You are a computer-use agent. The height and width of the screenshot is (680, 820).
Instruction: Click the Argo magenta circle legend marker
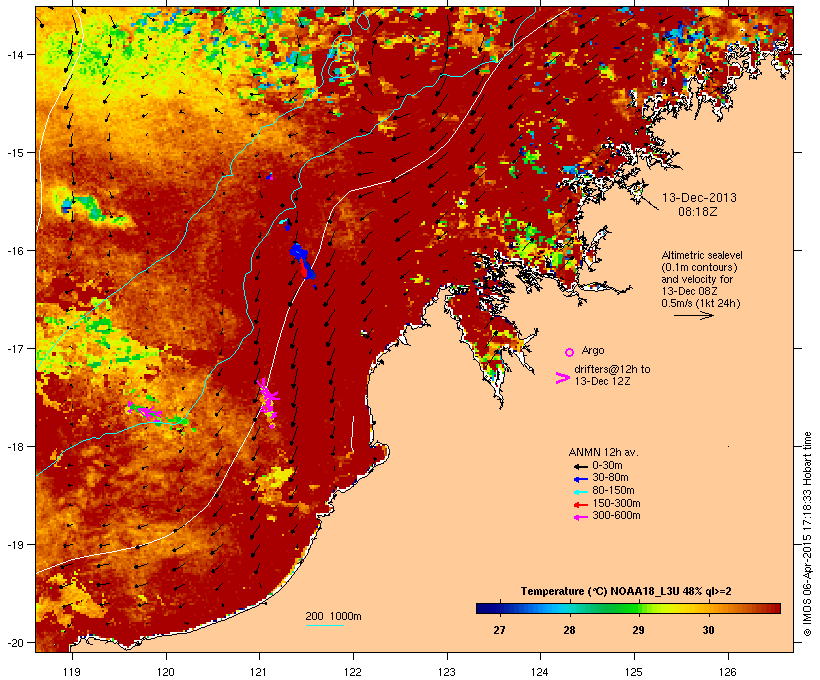tap(570, 353)
